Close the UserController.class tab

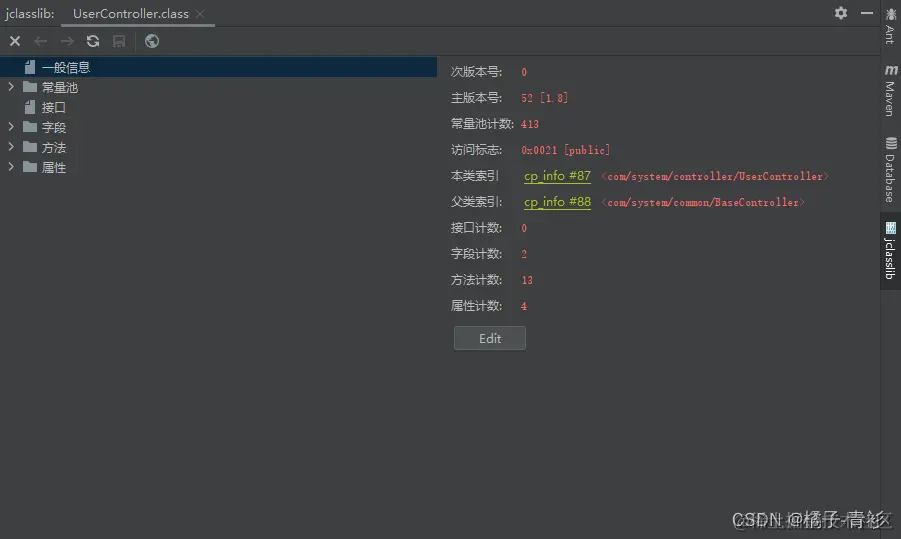[x=200, y=14]
